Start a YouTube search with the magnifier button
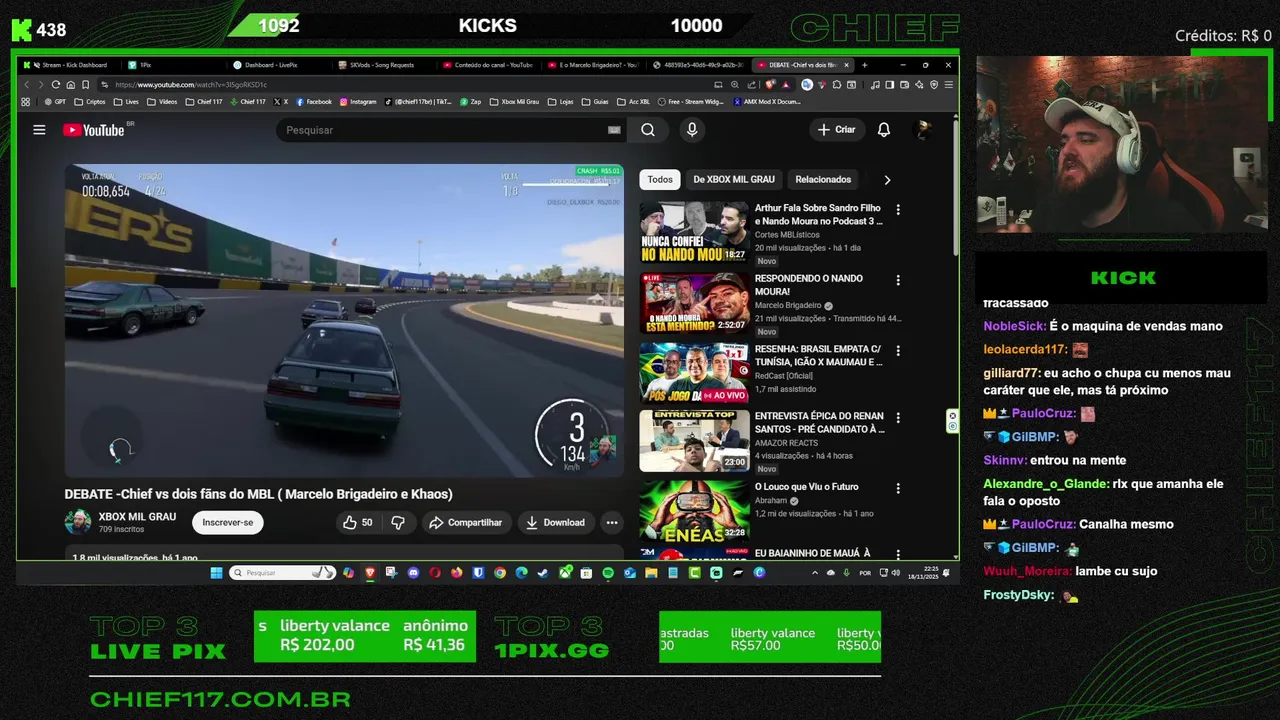This screenshot has width=1280, height=720. pos(648,130)
